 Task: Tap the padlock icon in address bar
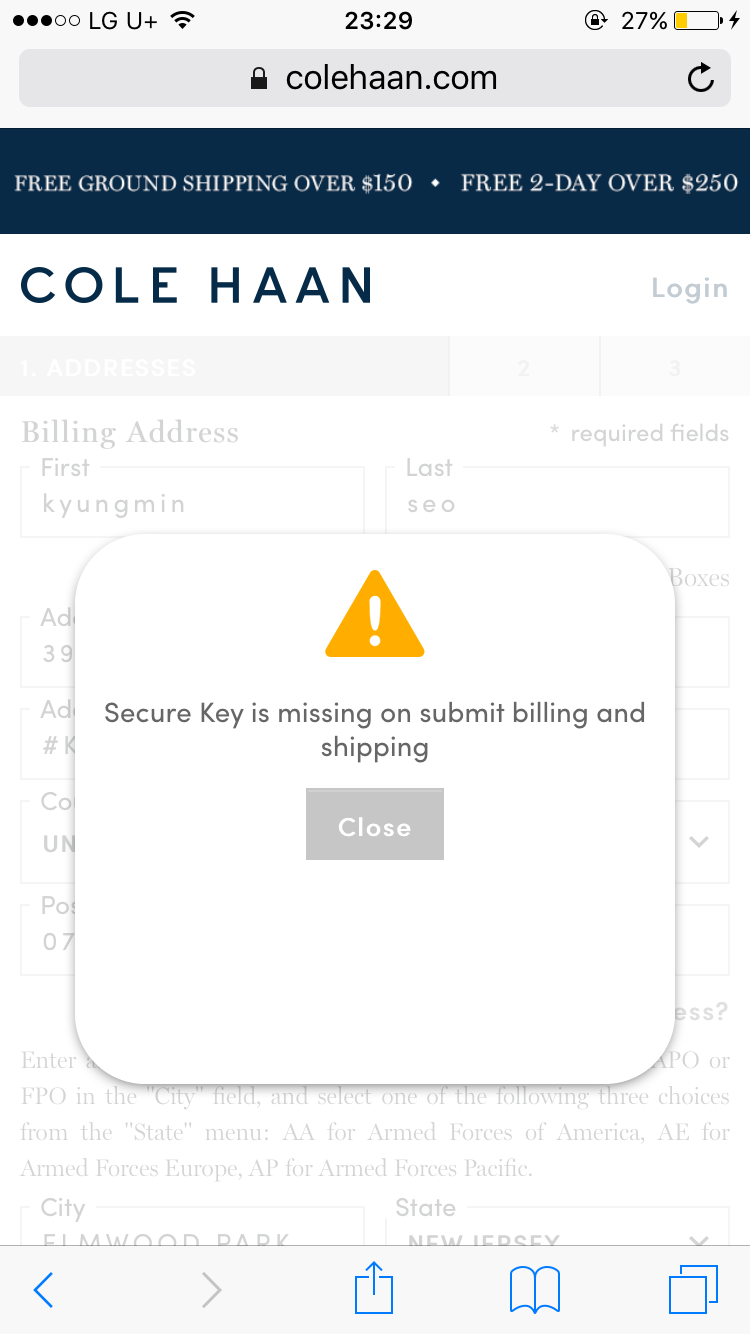pos(259,79)
